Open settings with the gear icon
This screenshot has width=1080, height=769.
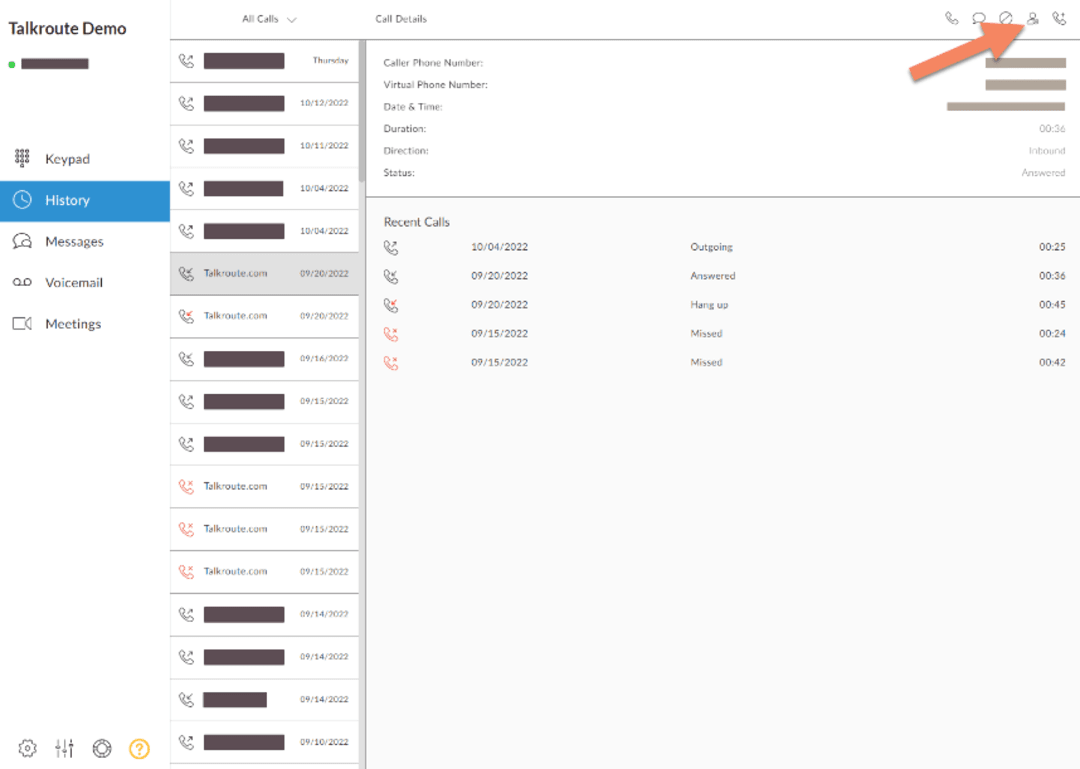(26, 747)
